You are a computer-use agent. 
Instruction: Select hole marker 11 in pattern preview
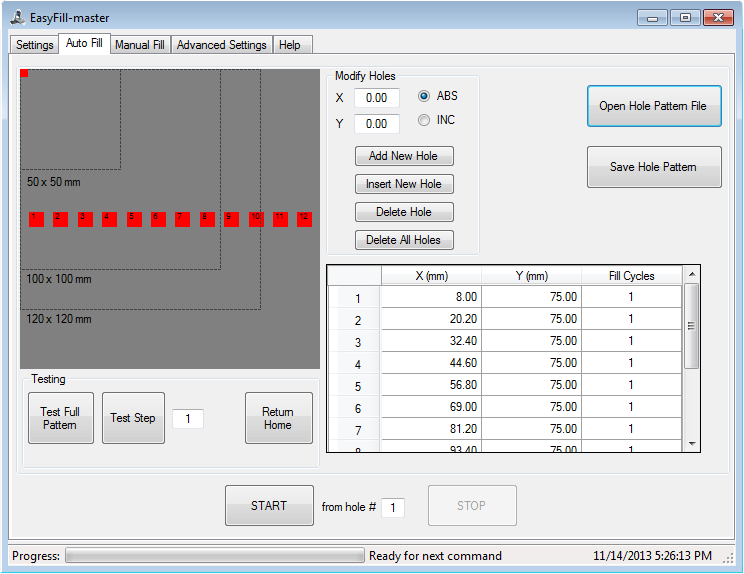pos(280,219)
